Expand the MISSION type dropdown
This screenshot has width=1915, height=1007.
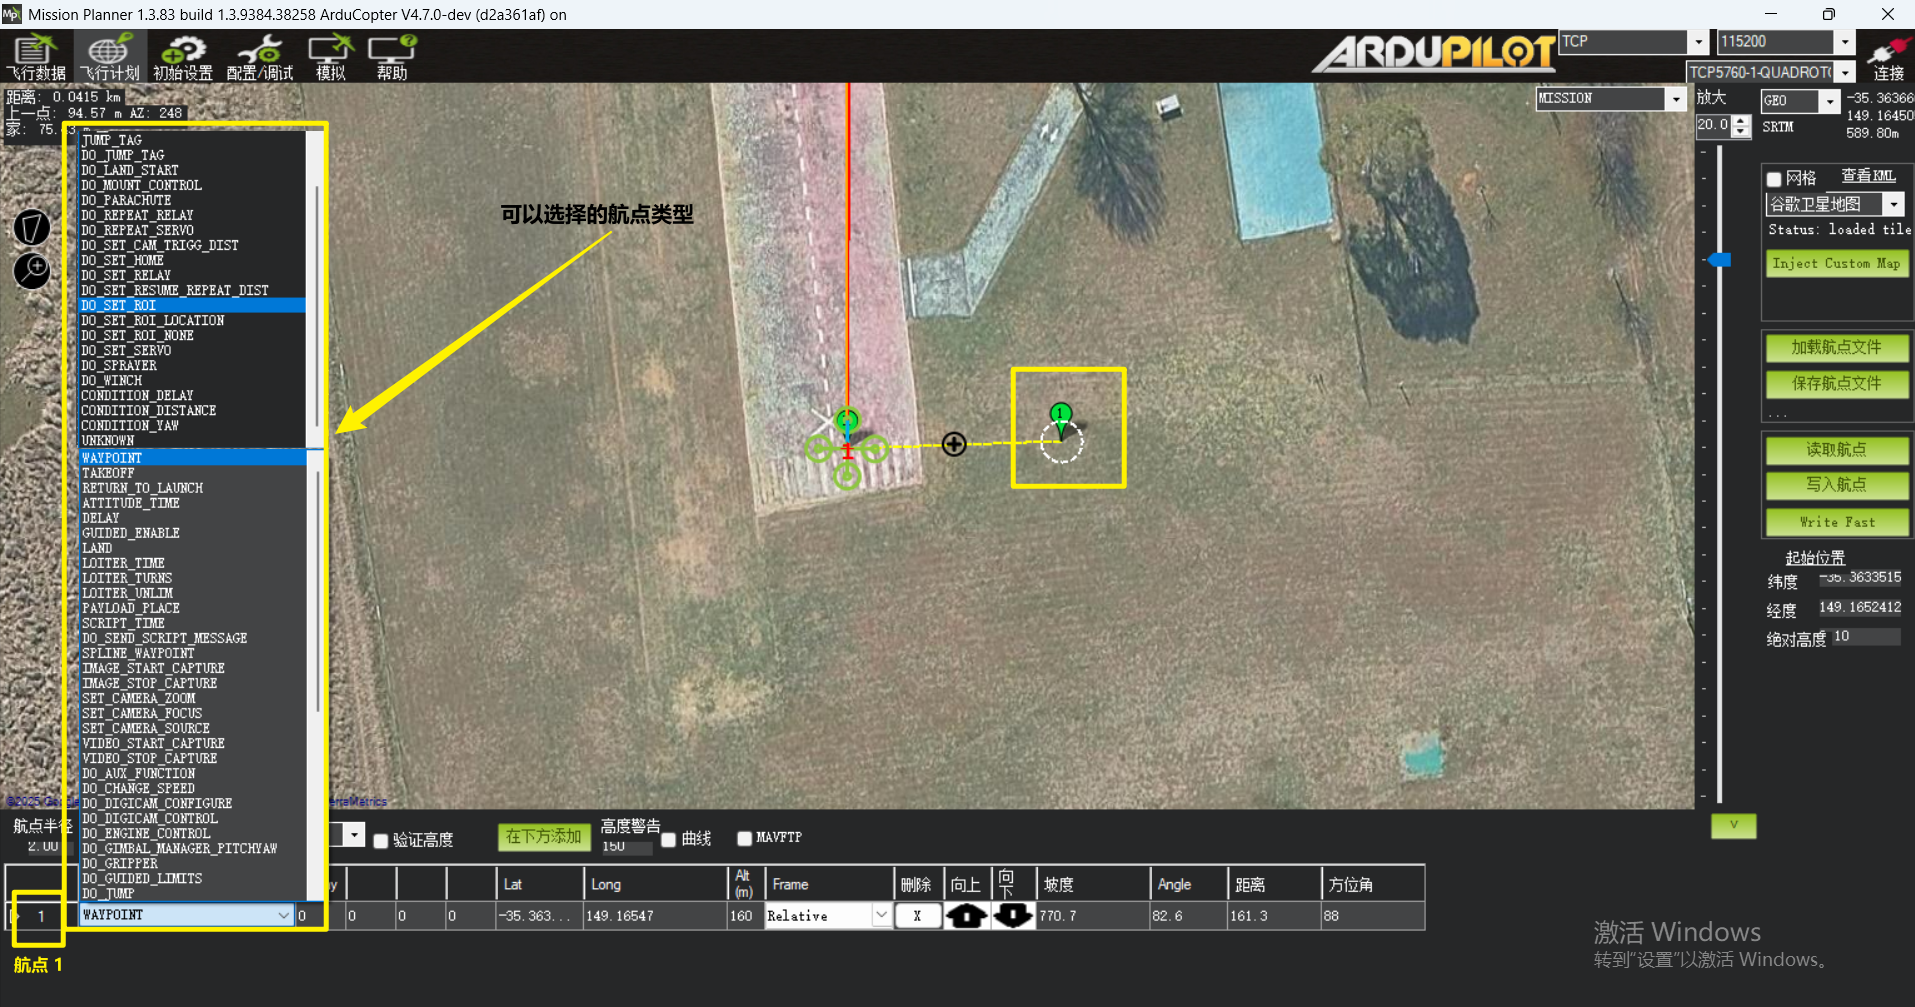[x=1676, y=99]
